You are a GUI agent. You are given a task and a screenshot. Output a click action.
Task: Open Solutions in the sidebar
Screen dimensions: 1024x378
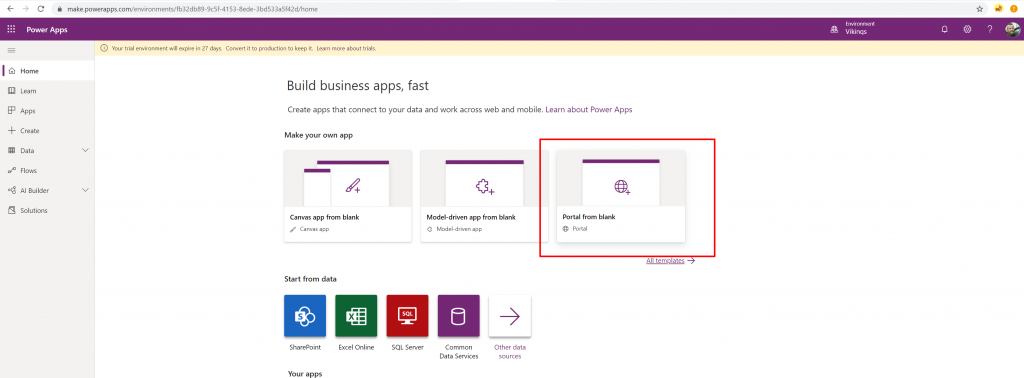(x=47, y=210)
